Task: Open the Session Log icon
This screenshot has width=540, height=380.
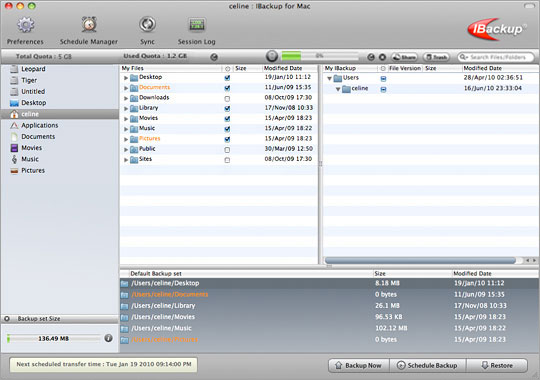Action: pyautogui.click(x=197, y=24)
